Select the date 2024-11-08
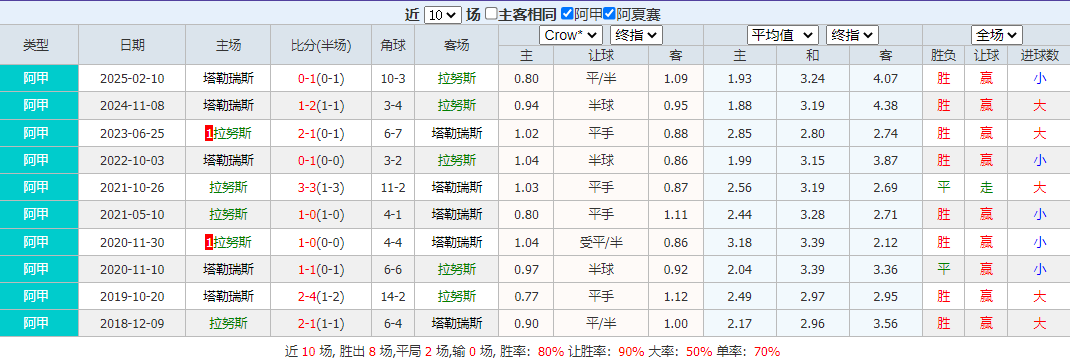1070x363 pixels. pos(132,106)
